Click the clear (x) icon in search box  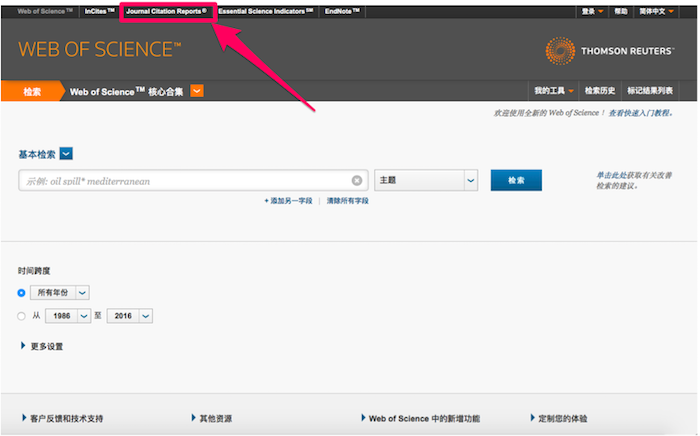(x=357, y=181)
